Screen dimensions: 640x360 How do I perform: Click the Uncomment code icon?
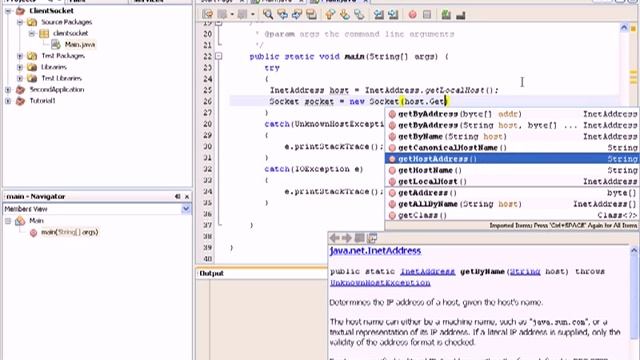pos(461,15)
